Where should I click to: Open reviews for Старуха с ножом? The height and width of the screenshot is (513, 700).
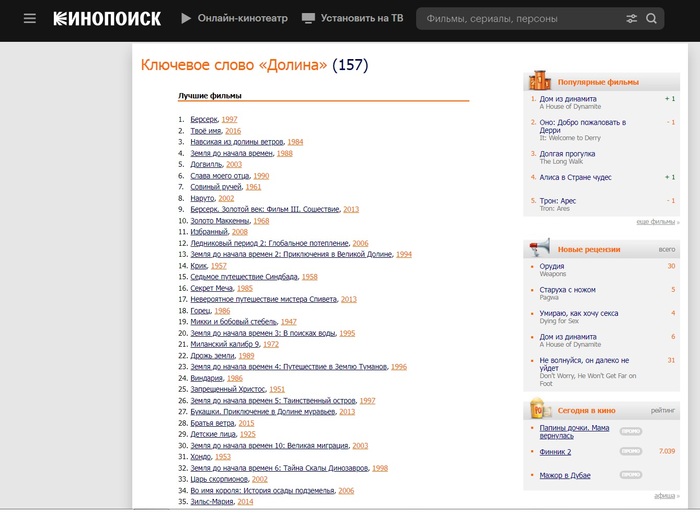567,290
